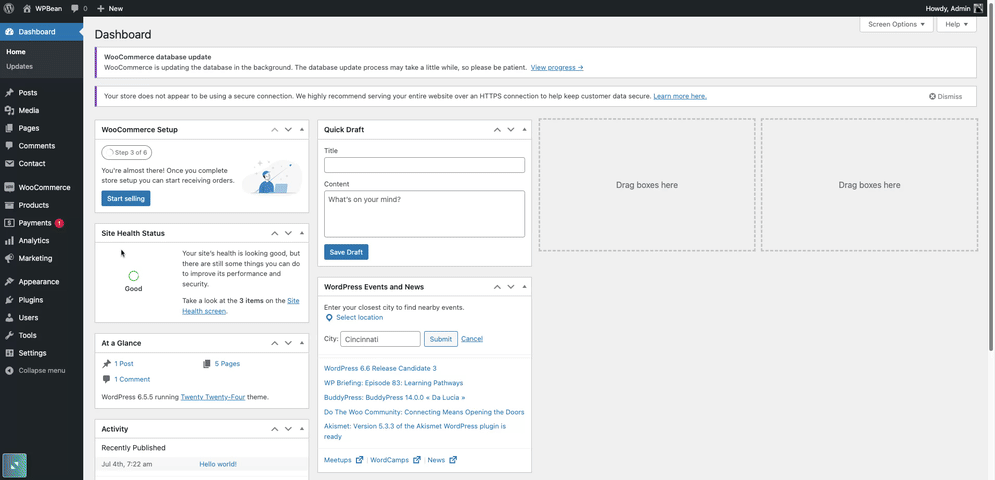Focus Quick Draft Title field

coord(425,165)
